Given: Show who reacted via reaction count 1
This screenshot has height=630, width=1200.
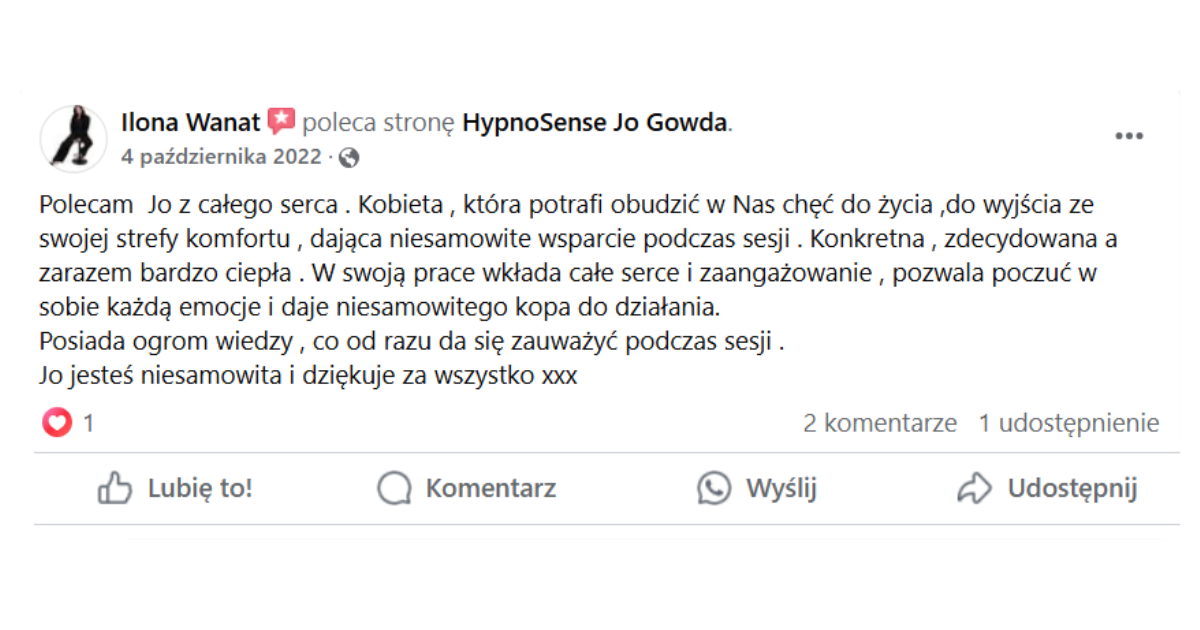Looking at the screenshot, I should pyautogui.click(x=88, y=424).
